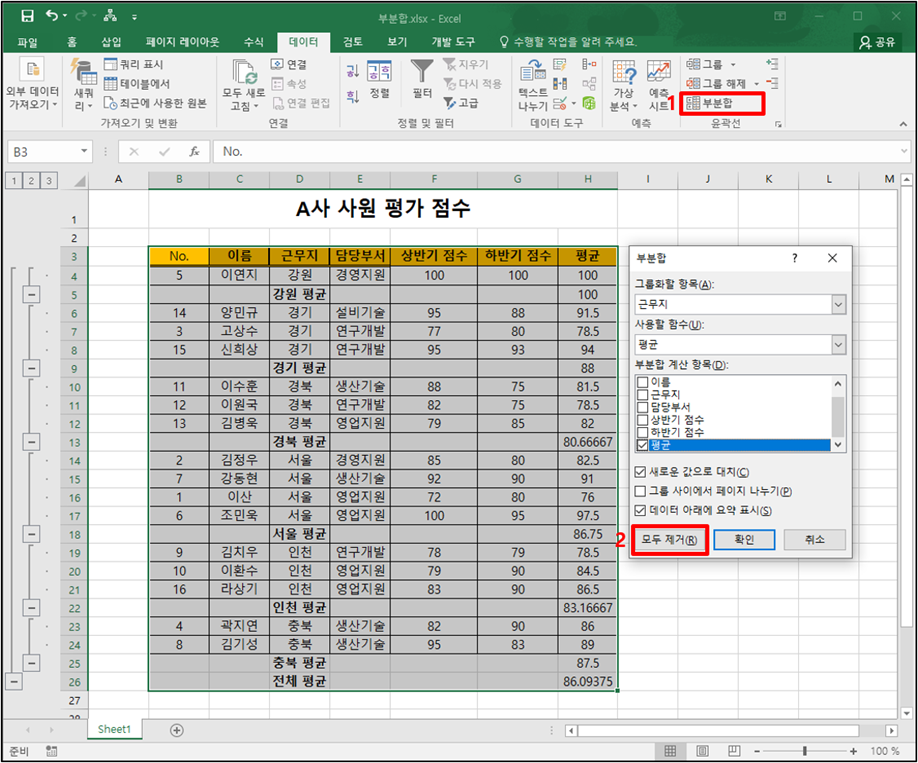This screenshot has width=918, height=763.
Task: Open the 그룹화할 항목 dropdown
Action: tap(838, 304)
